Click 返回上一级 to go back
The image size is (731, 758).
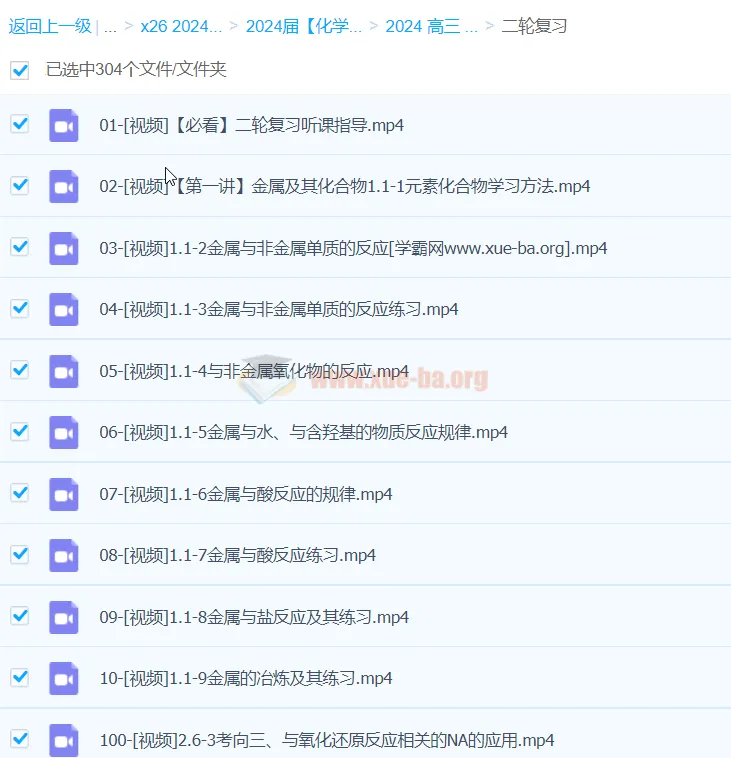[49, 26]
